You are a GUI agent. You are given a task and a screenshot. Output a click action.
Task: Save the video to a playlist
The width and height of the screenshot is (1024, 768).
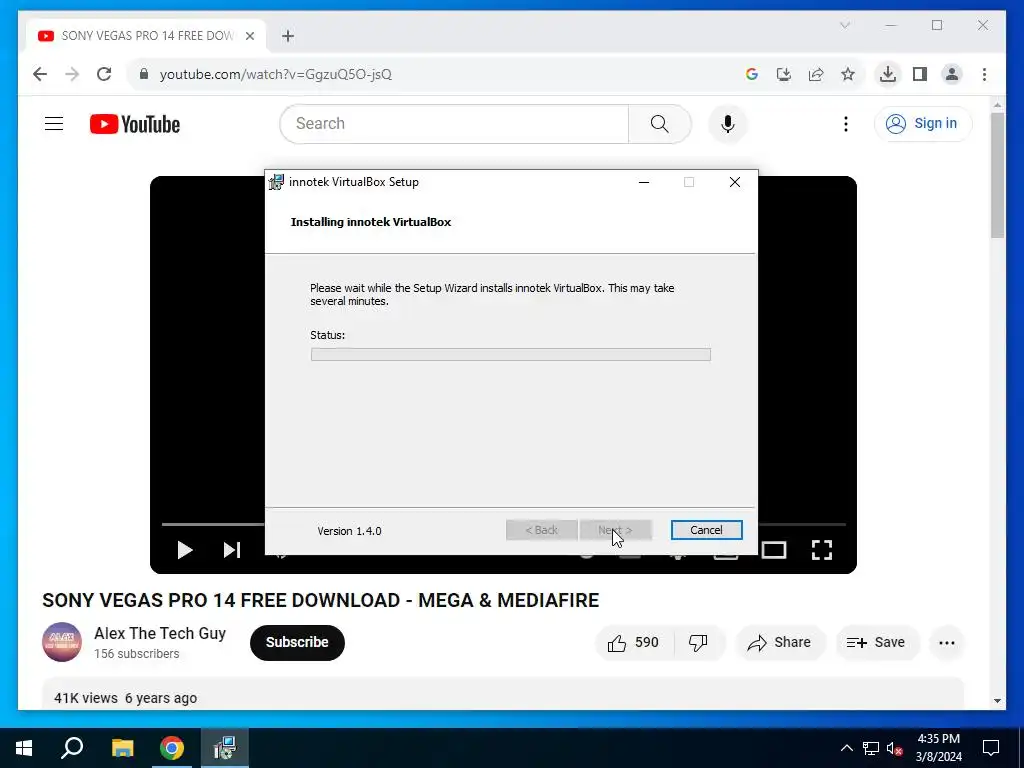876,643
